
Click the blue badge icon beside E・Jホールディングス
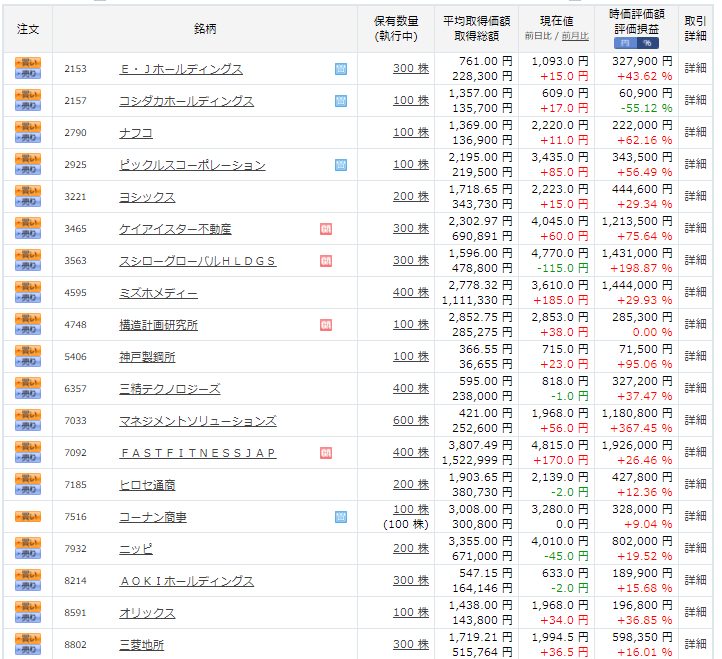click(341, 69)
